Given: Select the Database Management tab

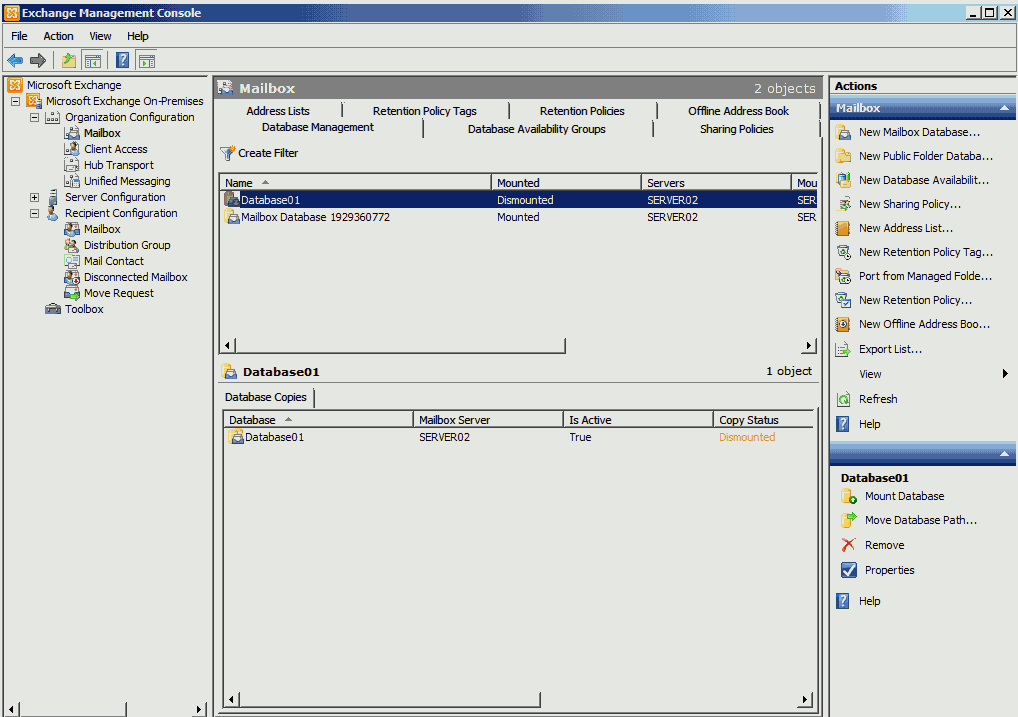Looking at the screenshot, I should point(318,127).
